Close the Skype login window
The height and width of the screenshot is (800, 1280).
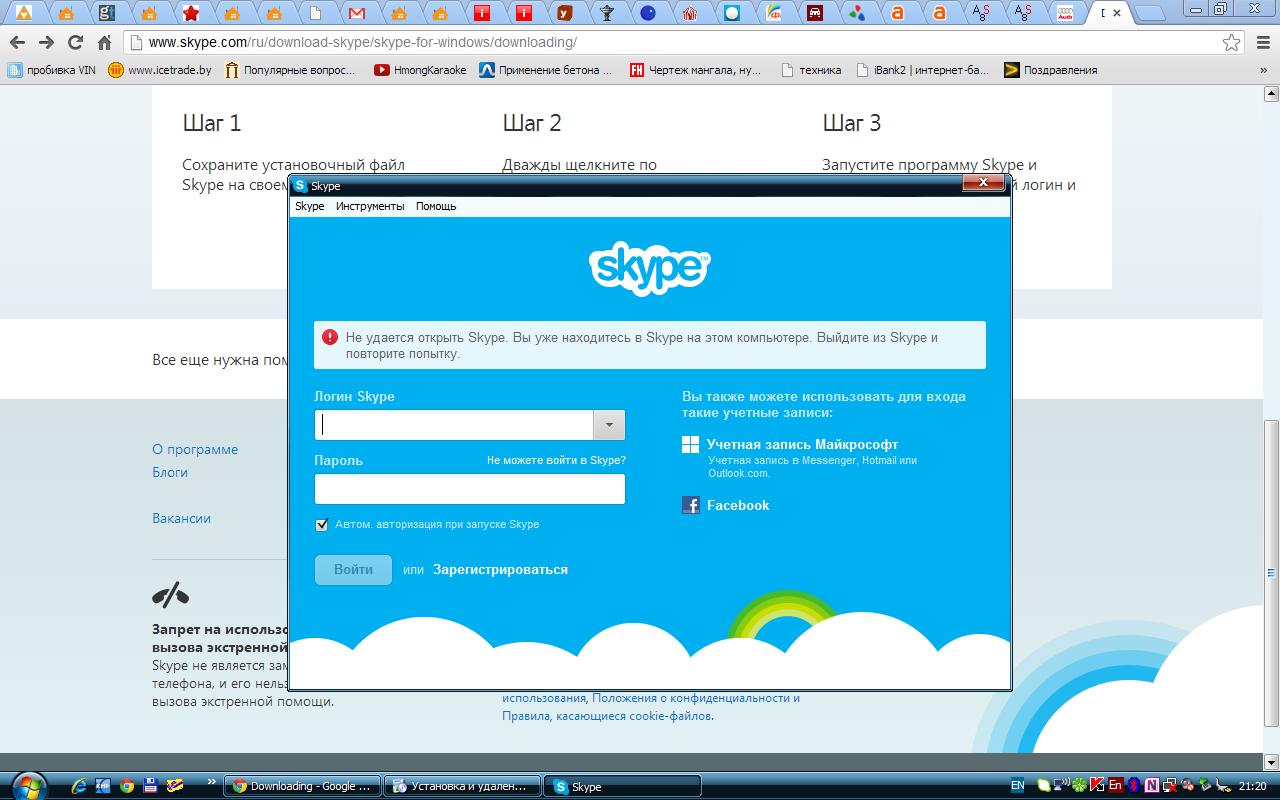point(983,183)
